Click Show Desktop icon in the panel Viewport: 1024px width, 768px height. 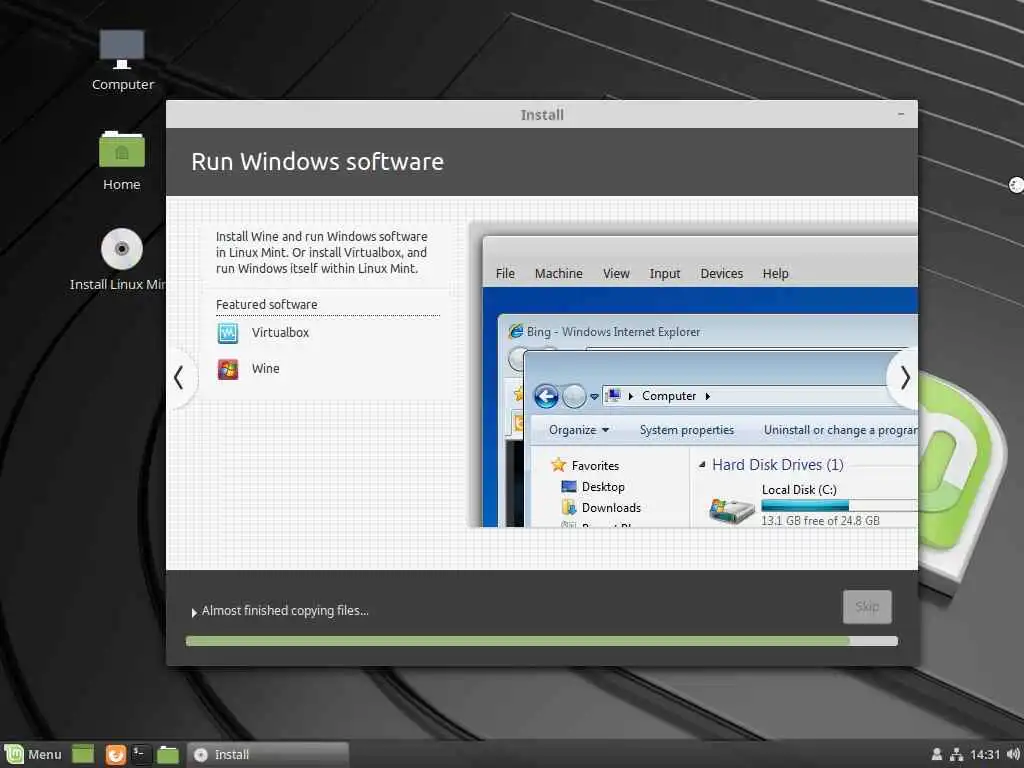[83, 754]
